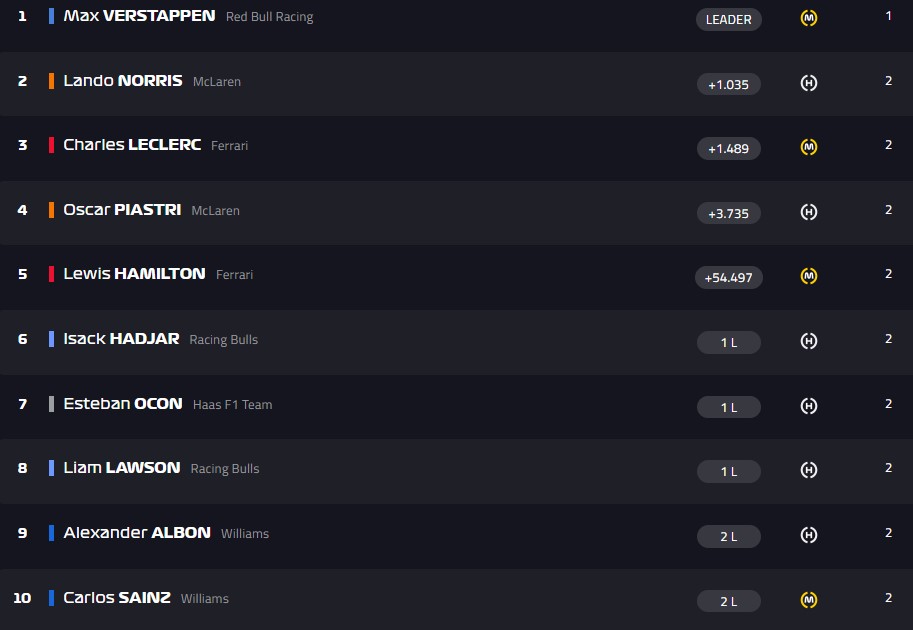The width and height of the screenshot is (913, 630).
Task: Click Hamilton's medium tyre icon
Action: [x=809, y=277]
